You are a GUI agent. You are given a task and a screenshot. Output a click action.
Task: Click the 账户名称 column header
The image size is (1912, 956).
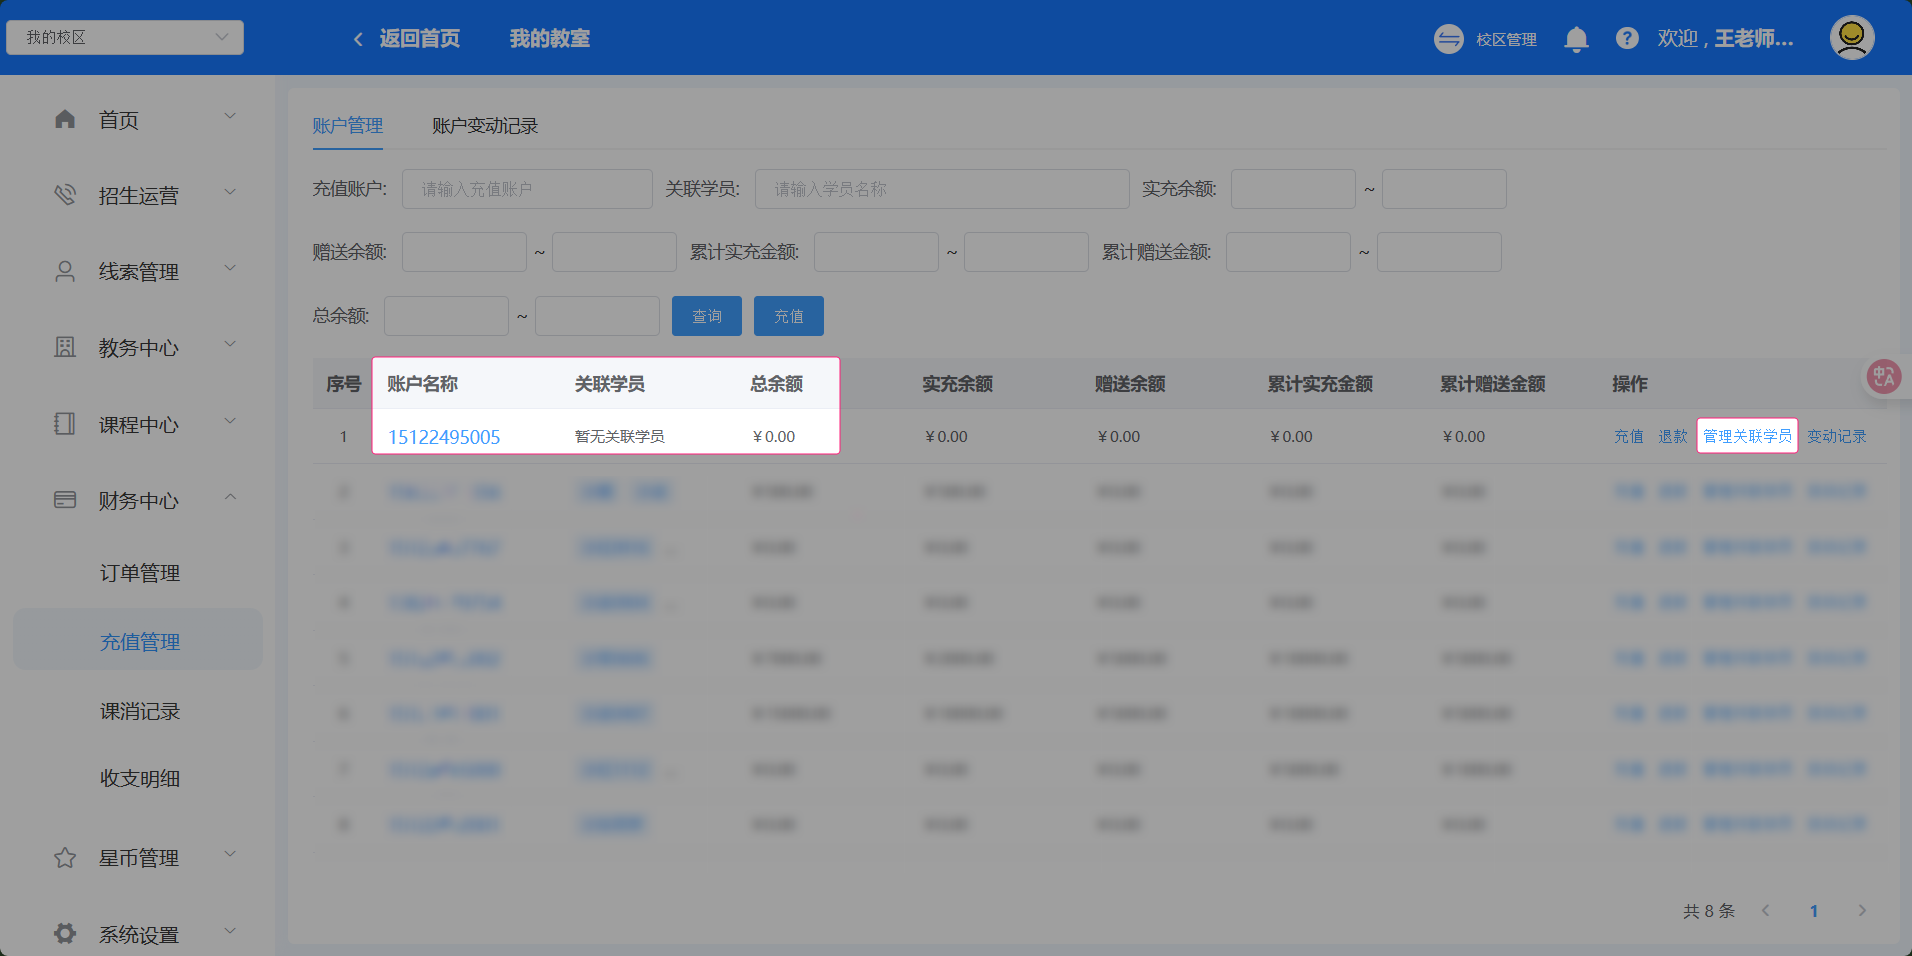coord(423,384)
